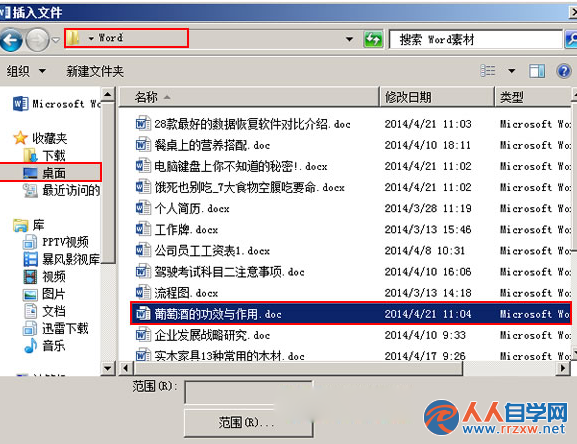Toggle the preview pane icon

tap(537, 71)
